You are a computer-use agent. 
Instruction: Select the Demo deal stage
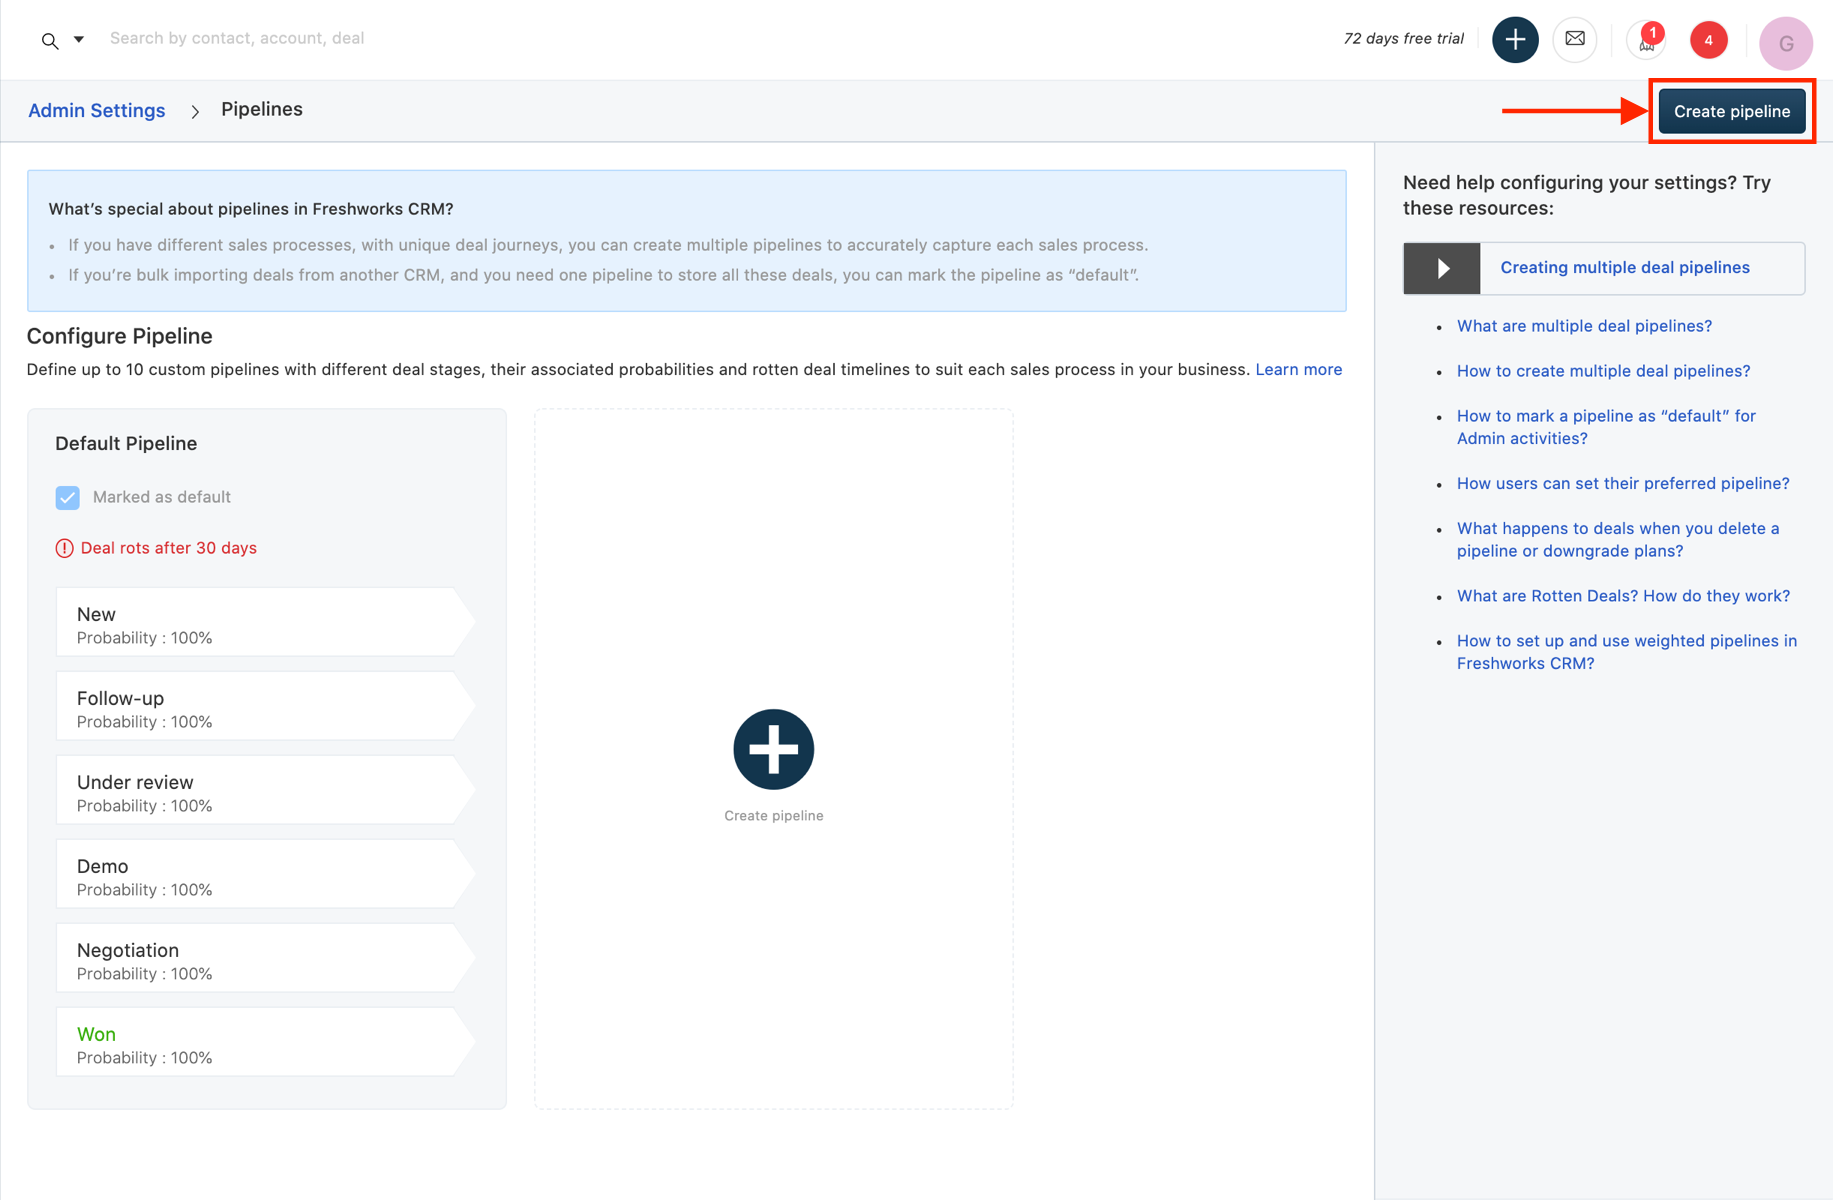click(x=265, y=874)
